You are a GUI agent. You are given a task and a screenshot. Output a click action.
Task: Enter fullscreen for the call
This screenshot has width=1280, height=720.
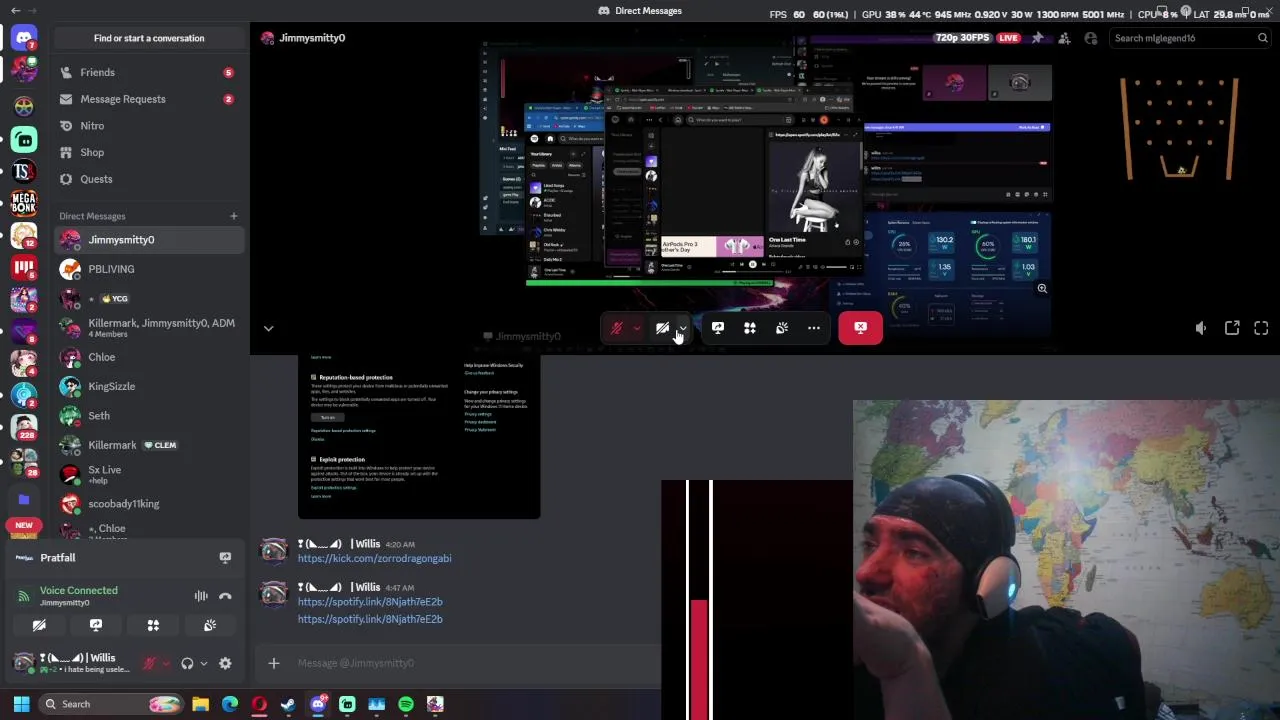tap(1261, 328)
